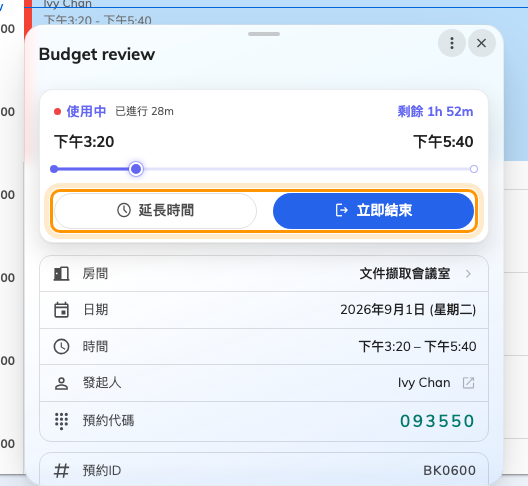Click the person icon beside 發起人
The width and height of the screenshot is (528, 486).
(61, 383)
